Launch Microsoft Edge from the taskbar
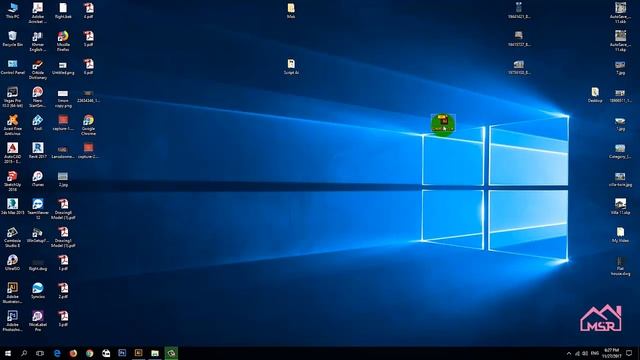Viewport: 640px width, 360px height. click(x=57, y=353)
